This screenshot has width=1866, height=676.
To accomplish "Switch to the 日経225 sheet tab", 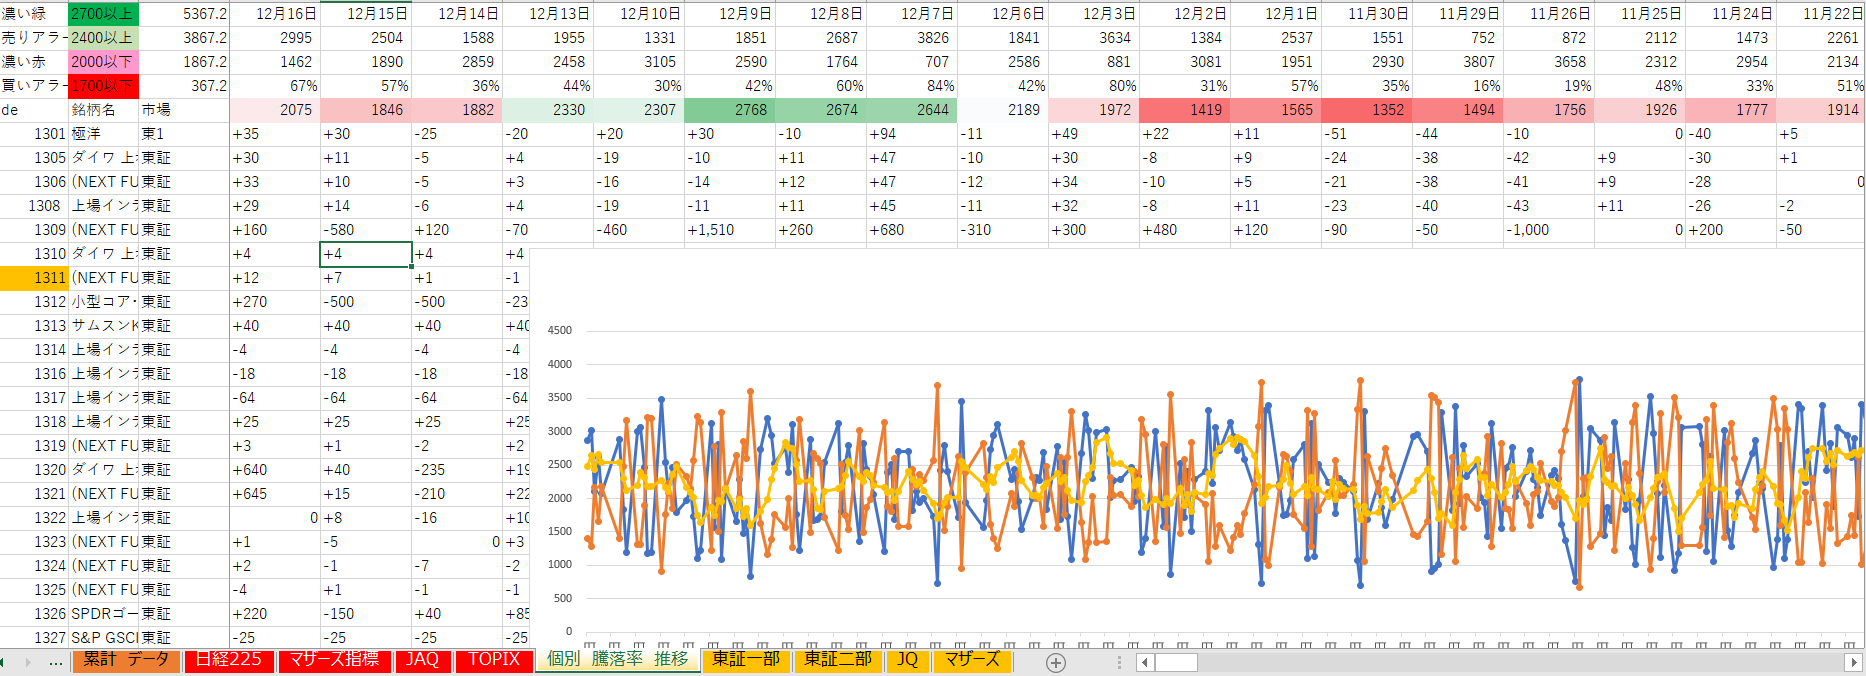I will (x=228, y=660).
